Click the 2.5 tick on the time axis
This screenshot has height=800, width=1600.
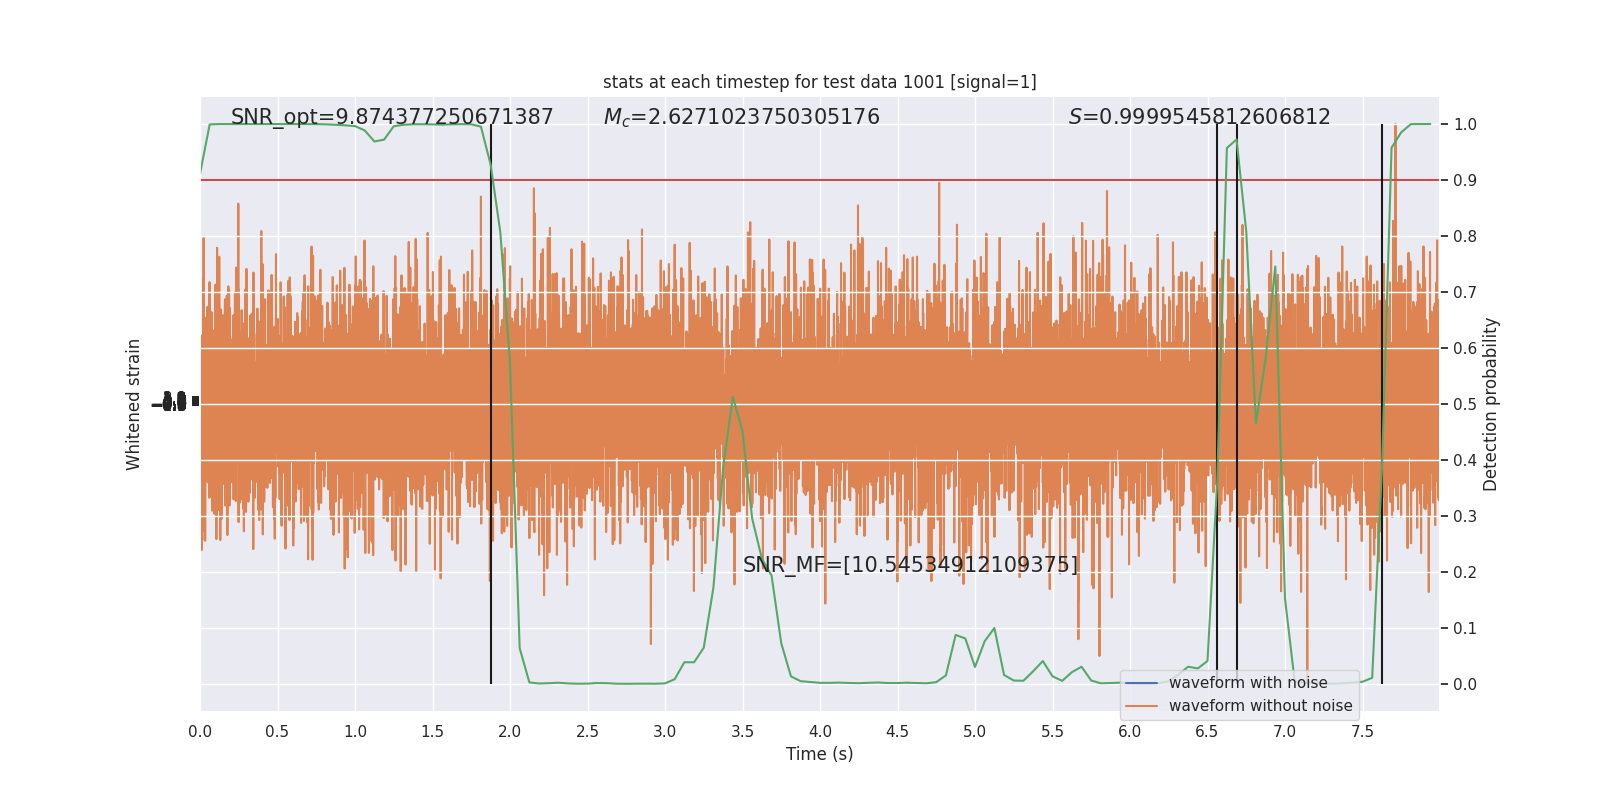(x=587, y=732)
